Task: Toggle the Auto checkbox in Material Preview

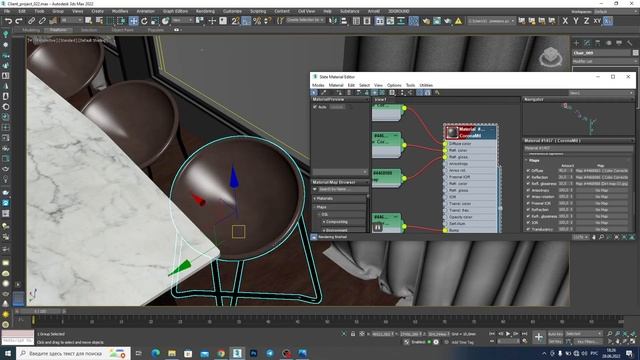Action: pyautogui.click(x=315, y=107)
